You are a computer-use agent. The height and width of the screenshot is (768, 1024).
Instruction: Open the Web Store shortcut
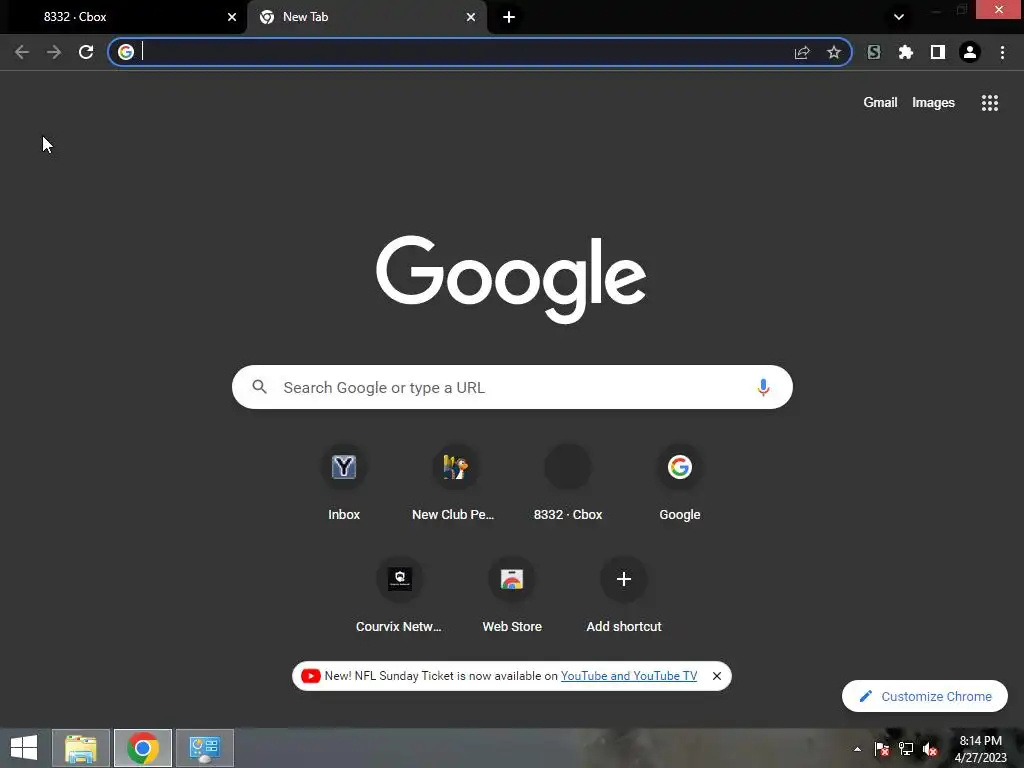click(x=512, y=596)
